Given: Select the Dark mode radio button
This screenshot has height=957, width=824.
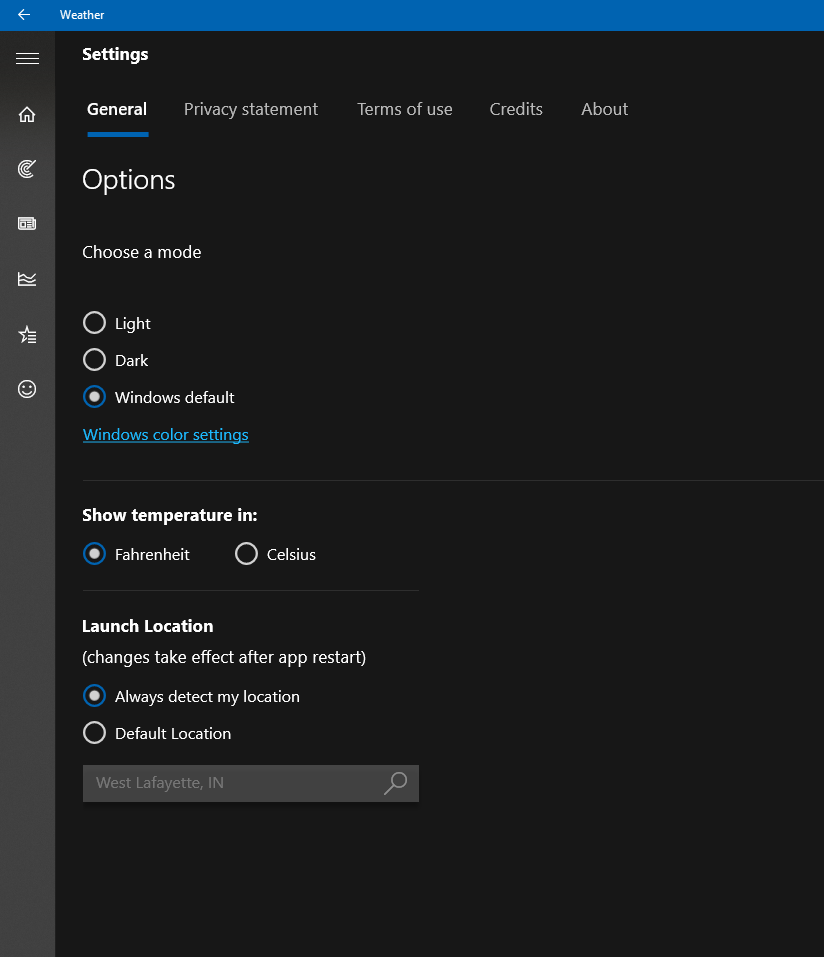Looking at the screenshot, I should coord(95,360).
